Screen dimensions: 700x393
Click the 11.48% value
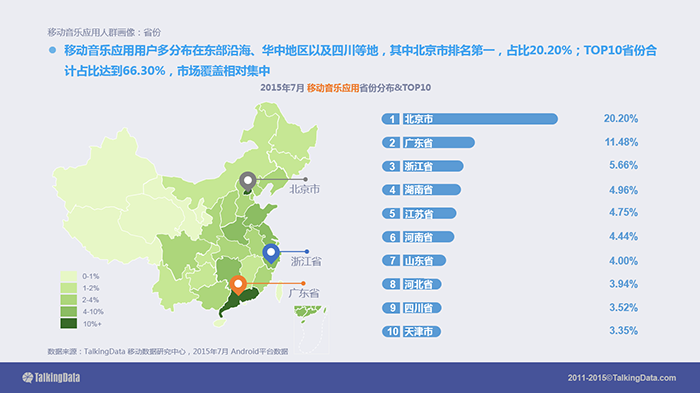pyautogui.click(x=621, y=142)
